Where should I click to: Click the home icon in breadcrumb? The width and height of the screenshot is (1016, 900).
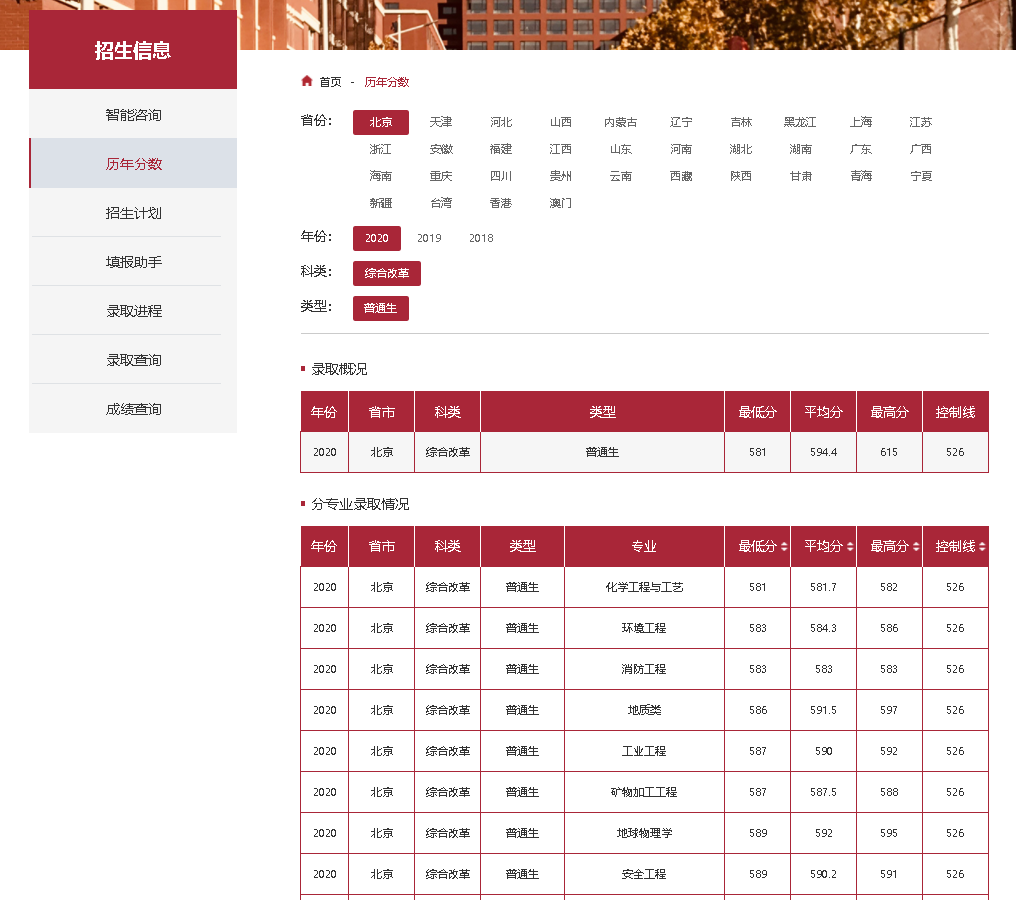tap(307, 82)
